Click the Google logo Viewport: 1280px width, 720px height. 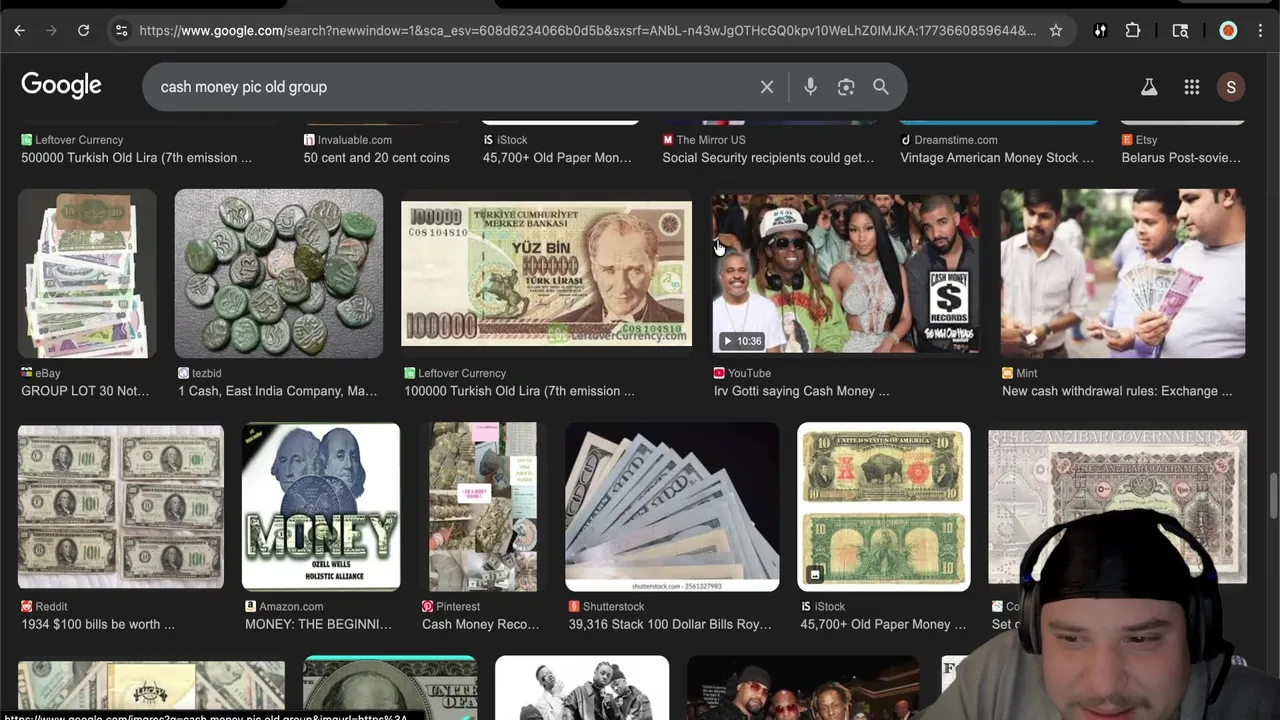[x=61, y=86]
